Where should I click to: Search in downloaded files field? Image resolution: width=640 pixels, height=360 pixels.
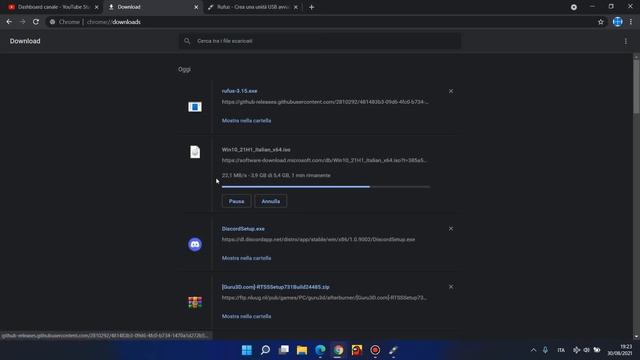pyautogui.click(x=320, y=41)
